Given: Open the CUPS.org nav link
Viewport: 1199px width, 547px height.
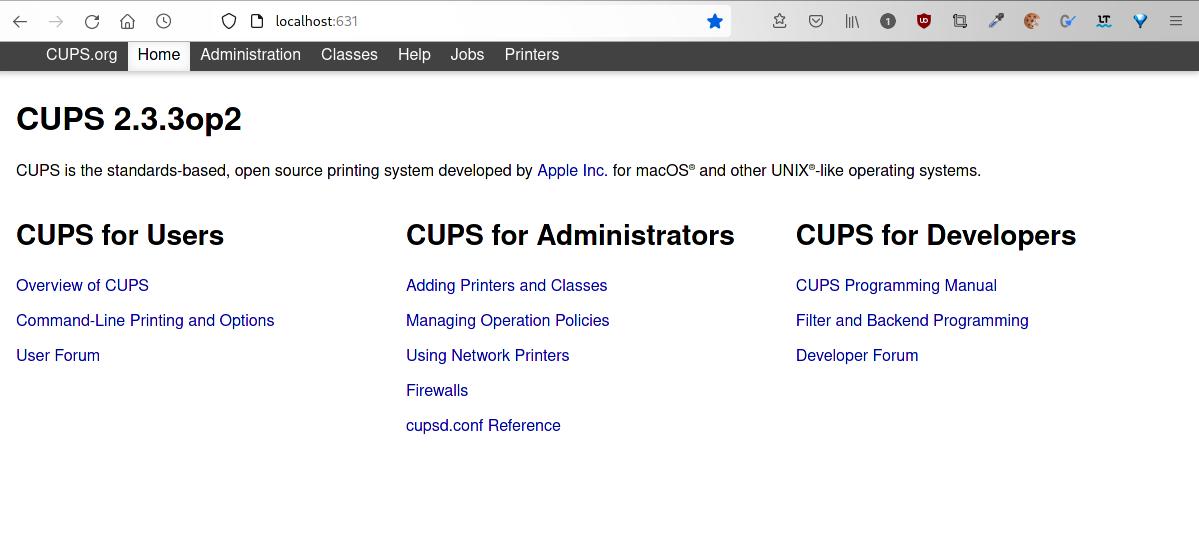Looking at the screenshot, I should 82,54.
